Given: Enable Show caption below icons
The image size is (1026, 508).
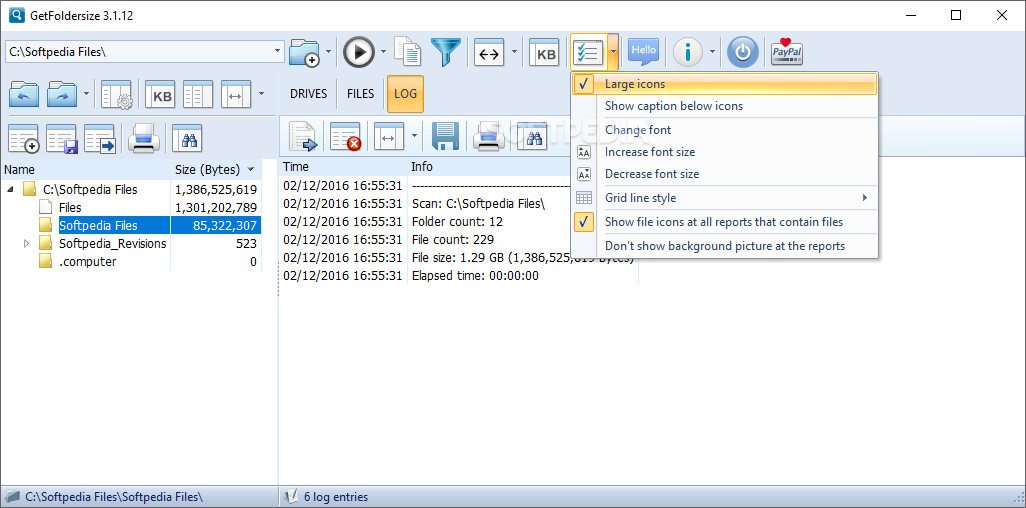Looking at the screenshot, I should pos(724,106).
